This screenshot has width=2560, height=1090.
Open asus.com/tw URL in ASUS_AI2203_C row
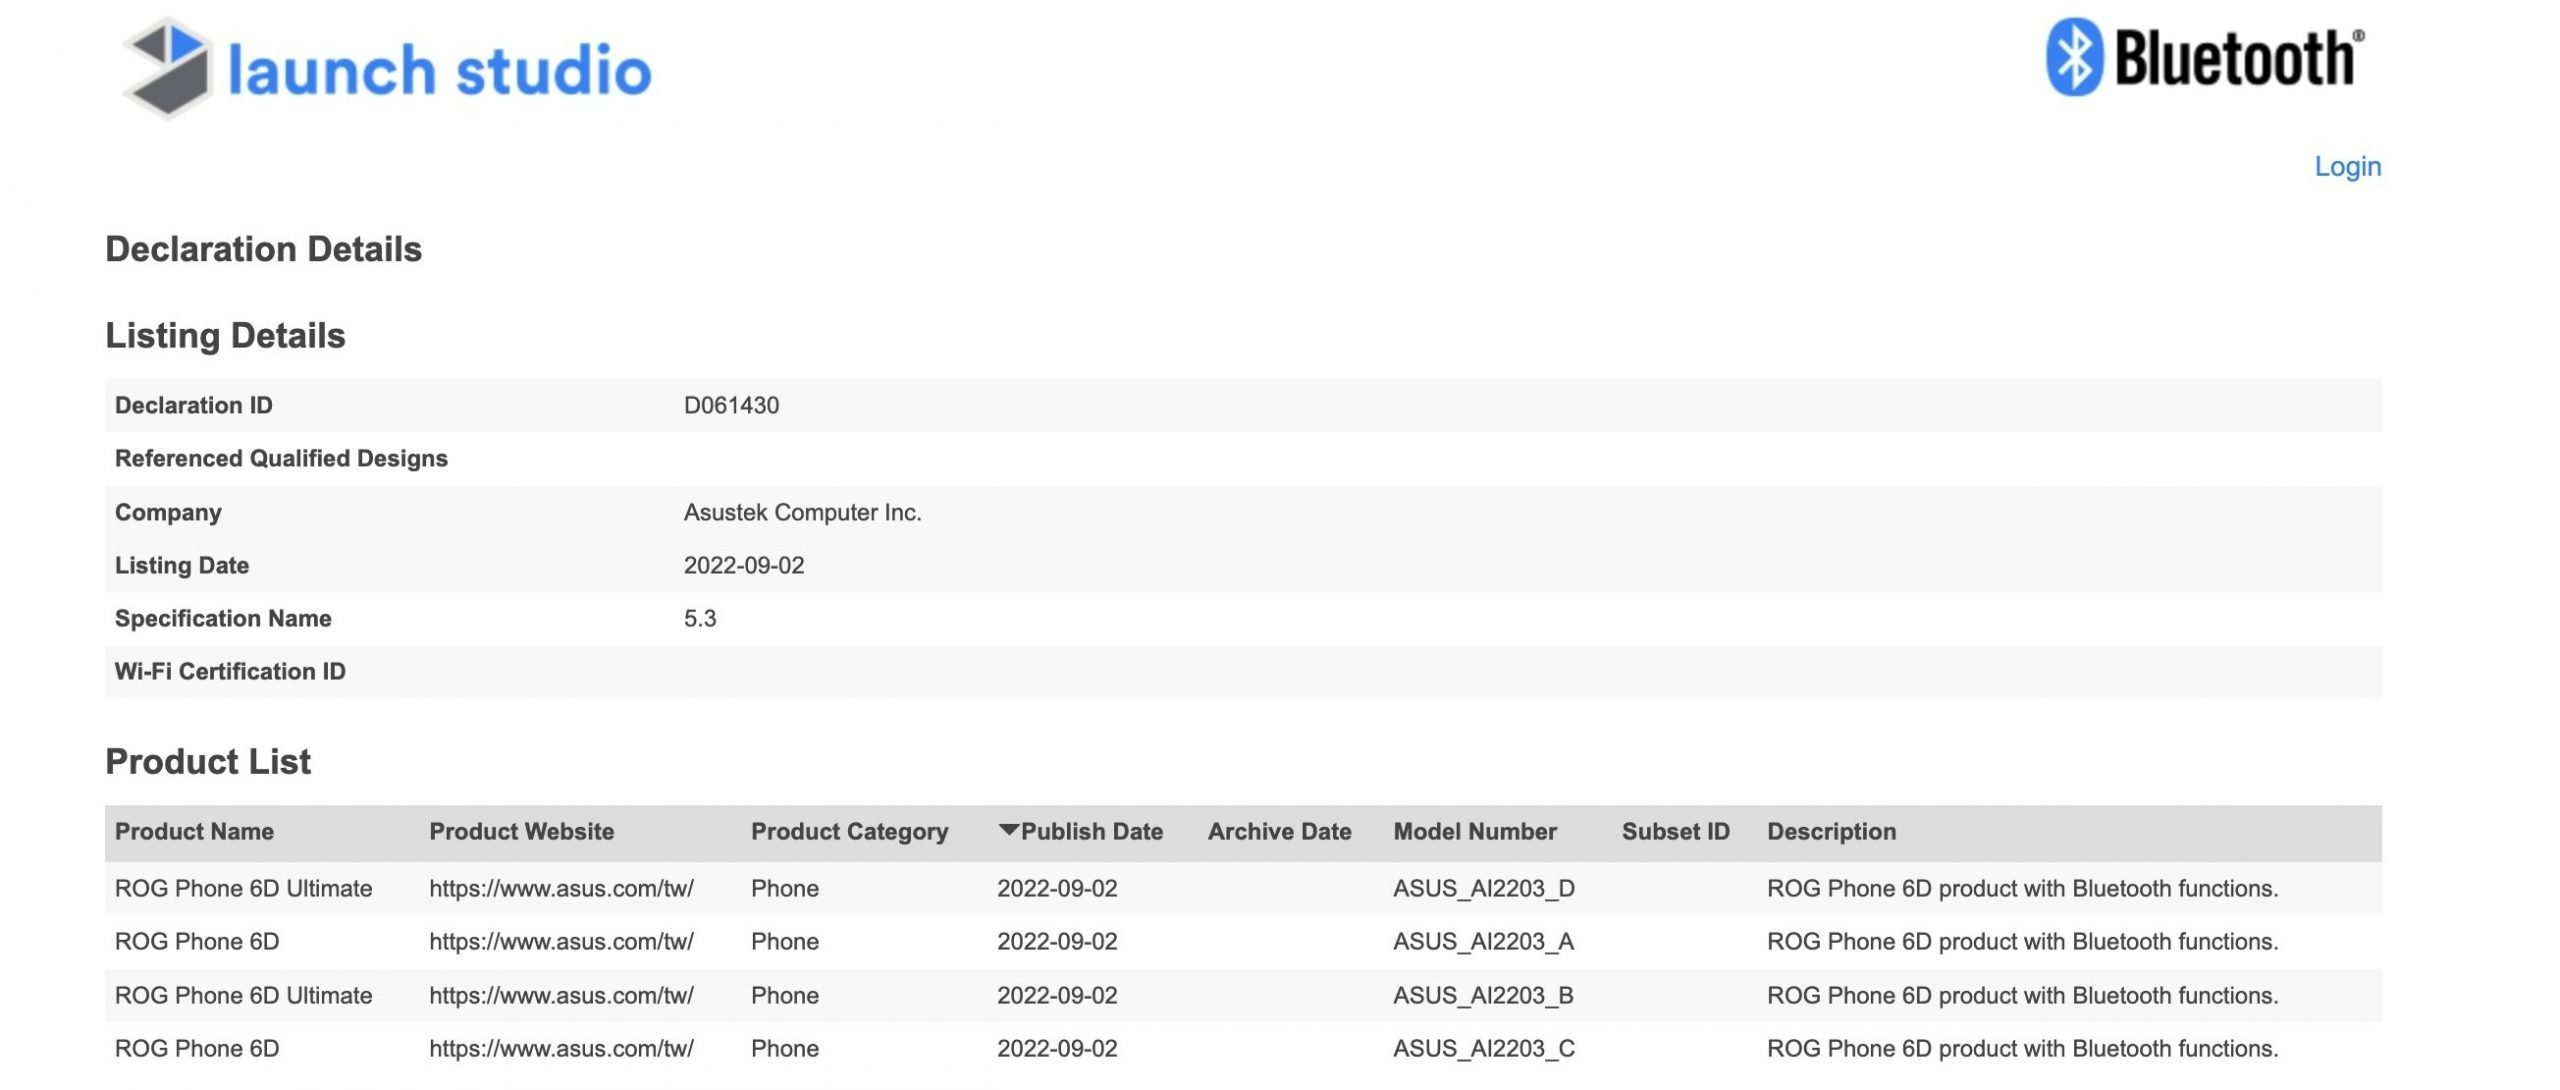tap(561, 1048)
